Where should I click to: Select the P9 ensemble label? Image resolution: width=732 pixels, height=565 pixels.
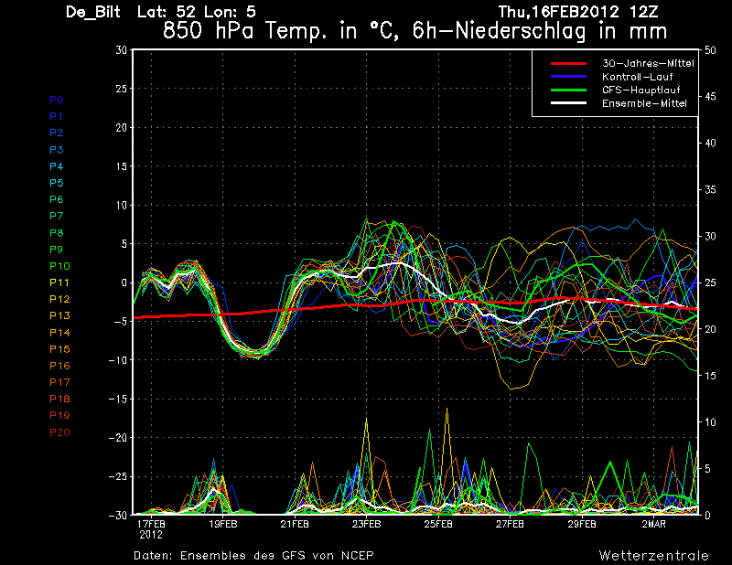tap(56, 249)
